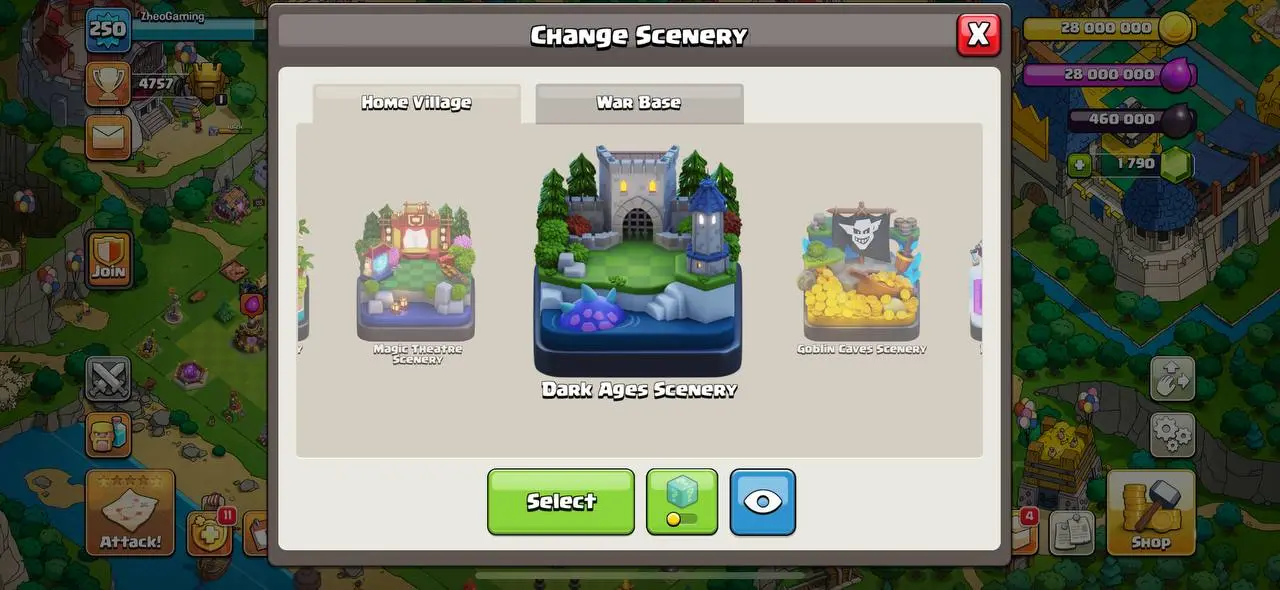
Task: Click the green Select button
Action: [x=561, y=501]
